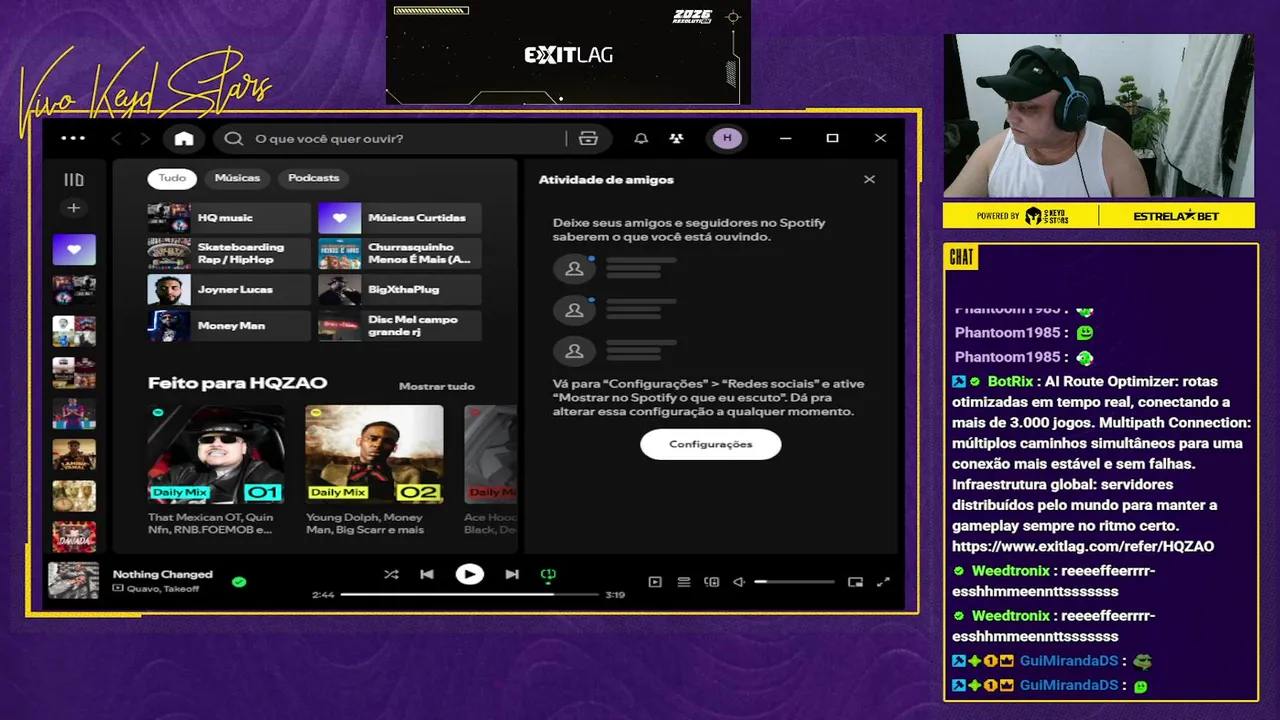Skip to the previous track
The height and width of the screenshot is (720, 1280).
pos(427,575)
